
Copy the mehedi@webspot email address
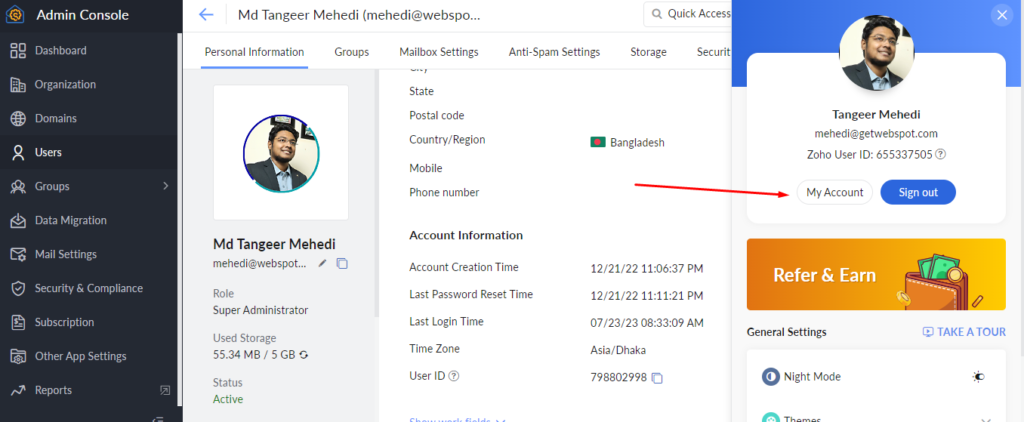(342, 263)
